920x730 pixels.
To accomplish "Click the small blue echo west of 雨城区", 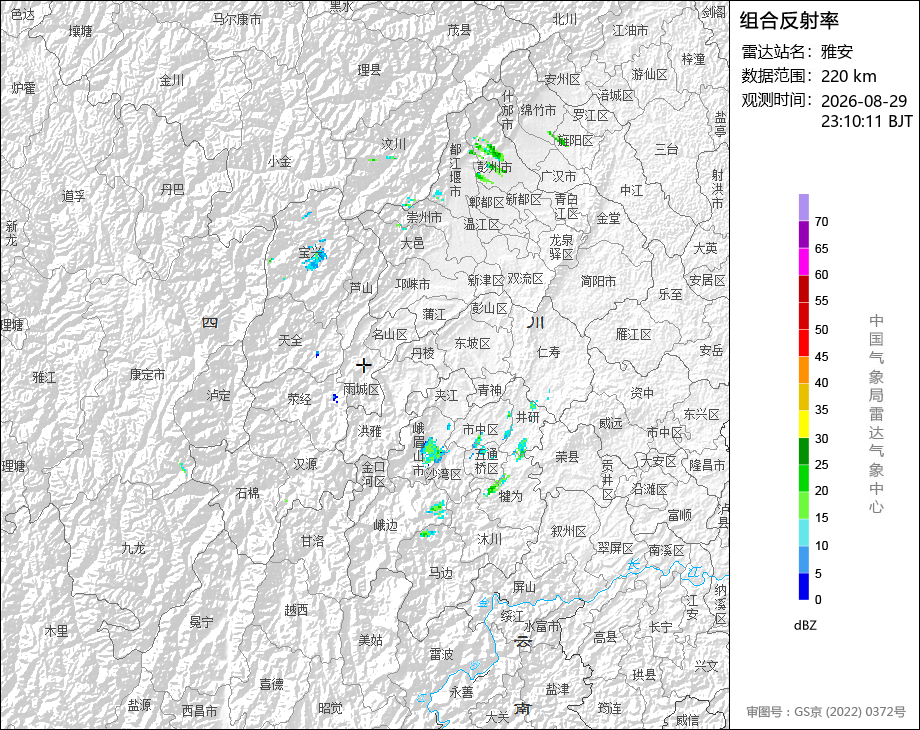I will tap(335, 398).
